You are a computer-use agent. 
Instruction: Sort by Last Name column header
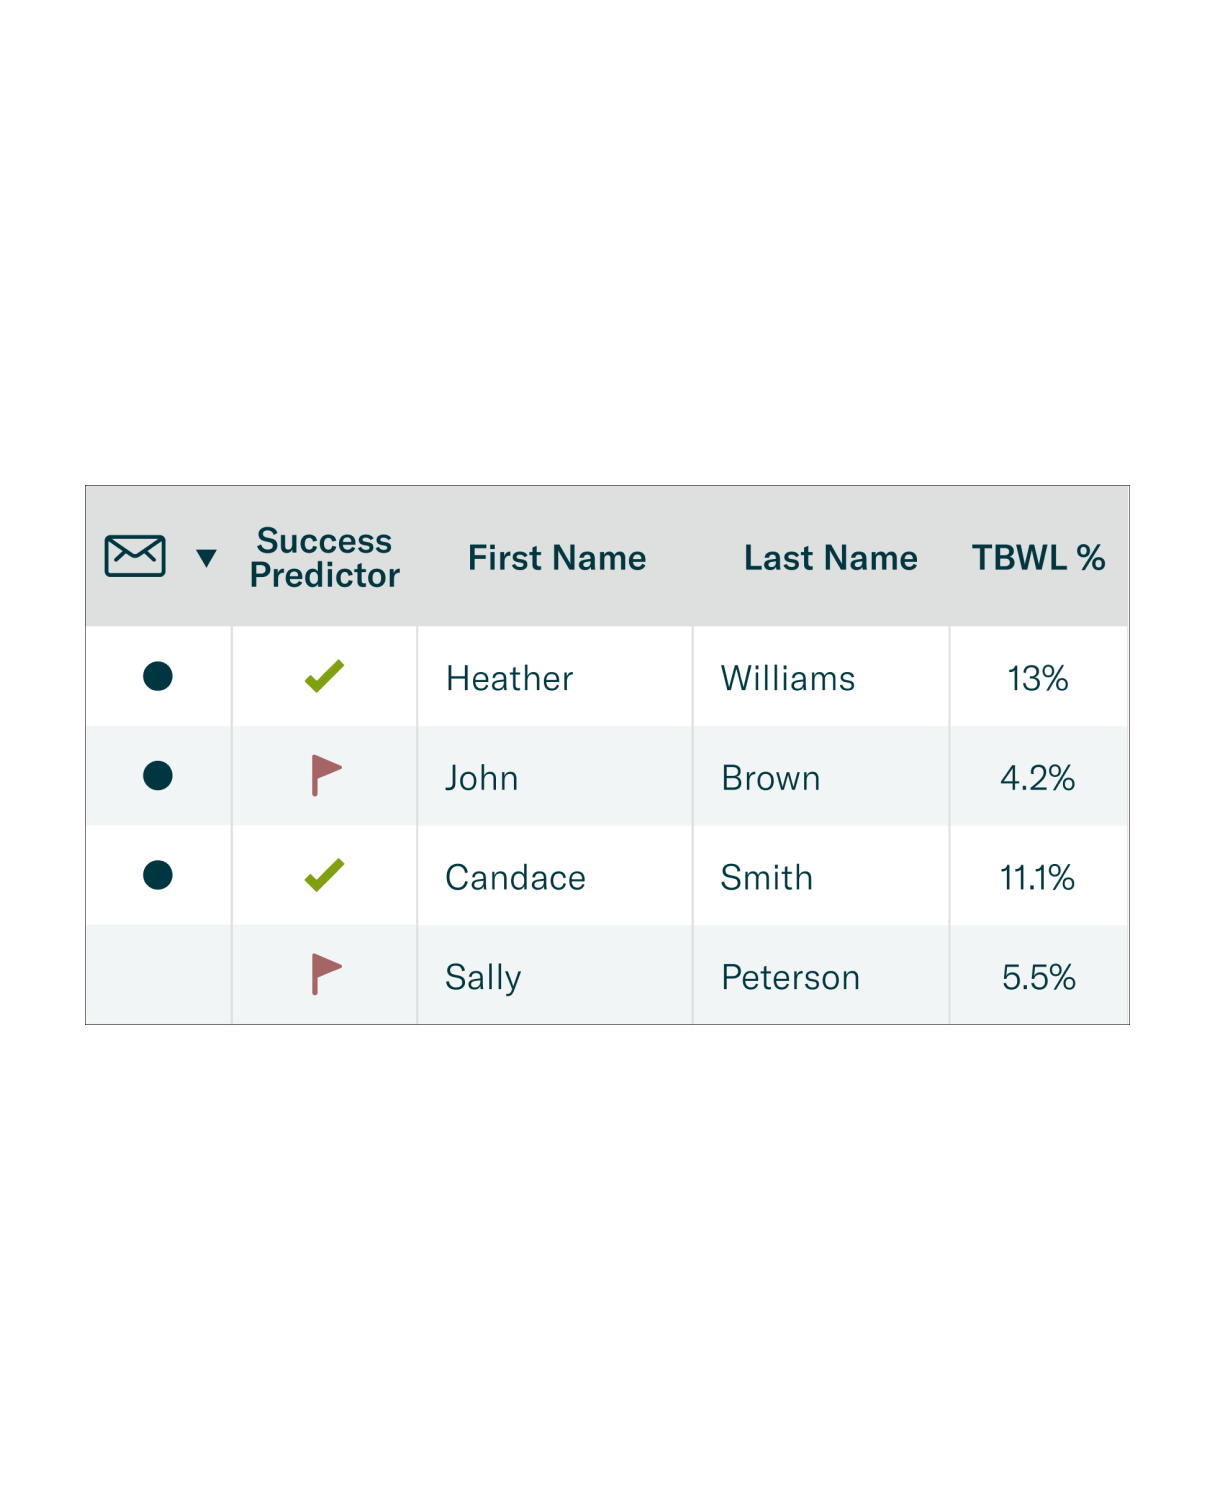click(x=830, y=558)
